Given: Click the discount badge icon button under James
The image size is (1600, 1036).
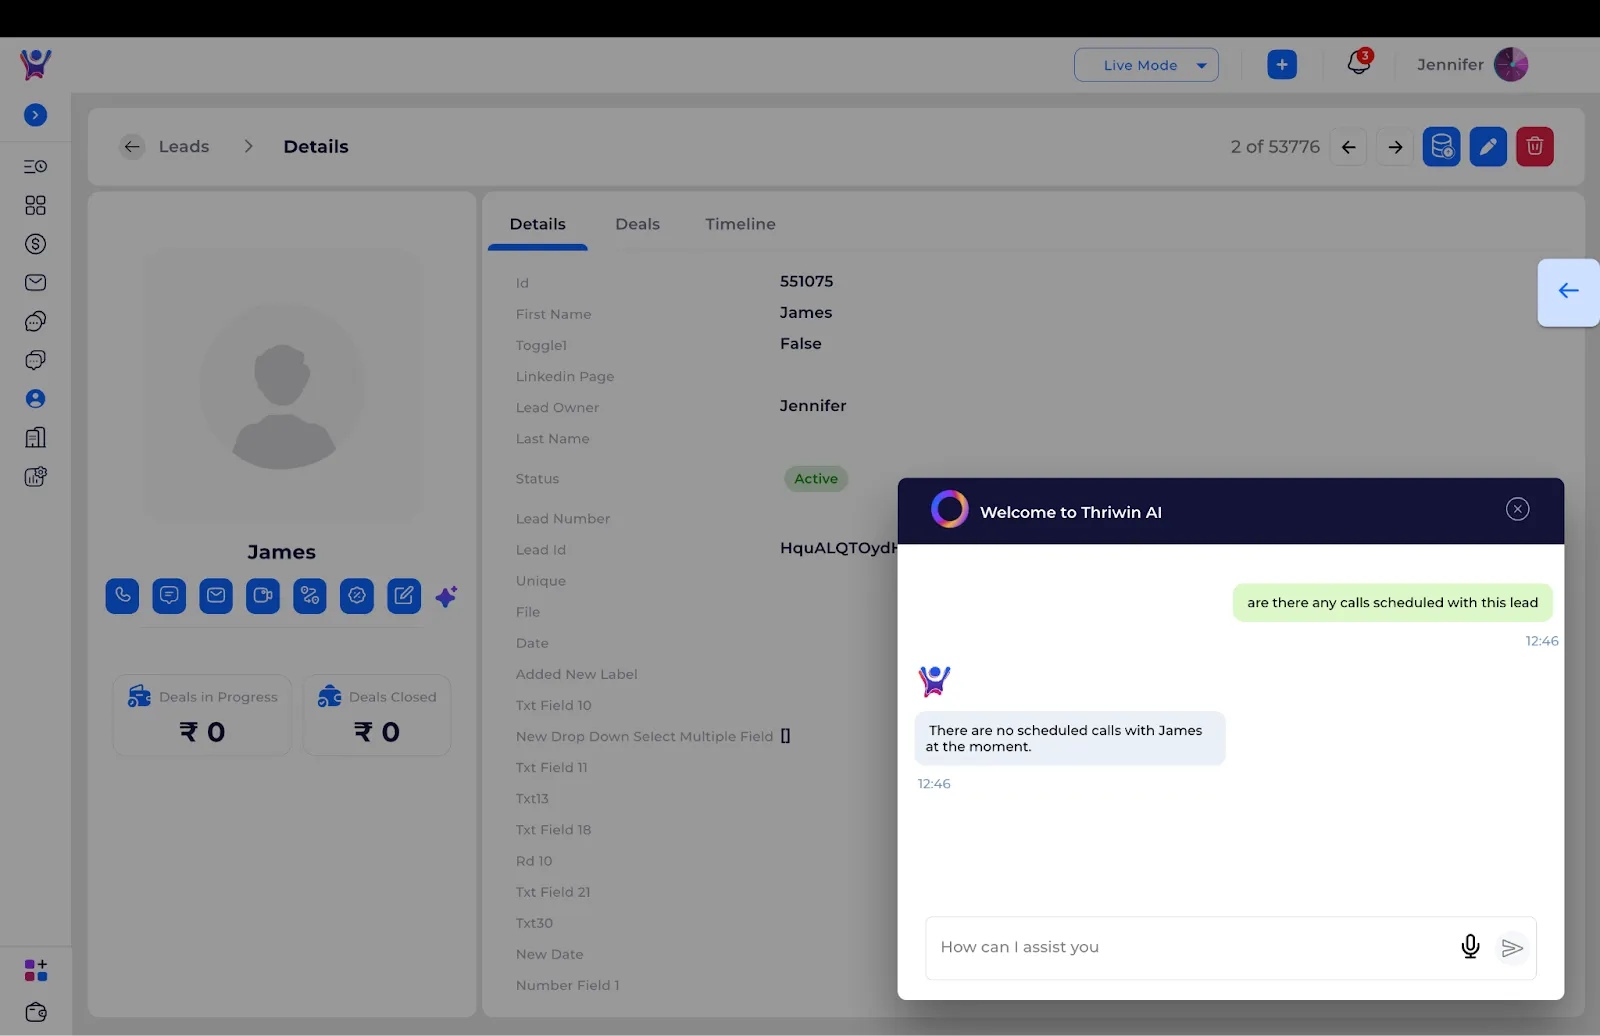Looking at the screenshot, I should click(357, 596).
